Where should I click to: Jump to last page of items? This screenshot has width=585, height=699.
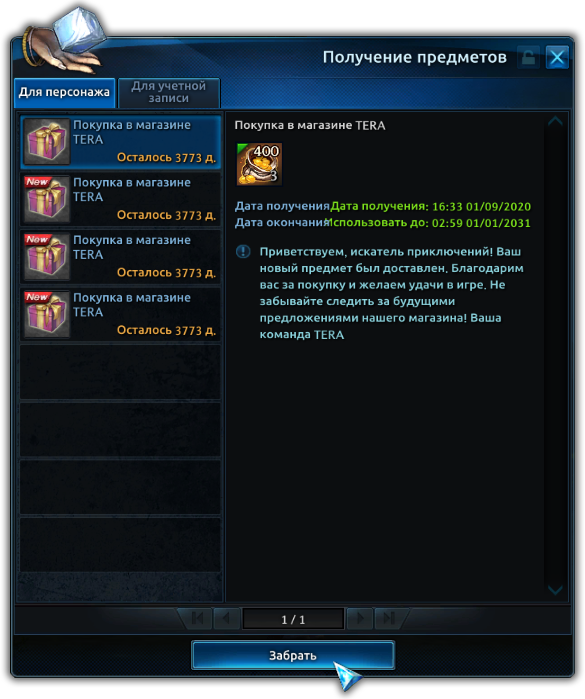[x=389, y=618]
